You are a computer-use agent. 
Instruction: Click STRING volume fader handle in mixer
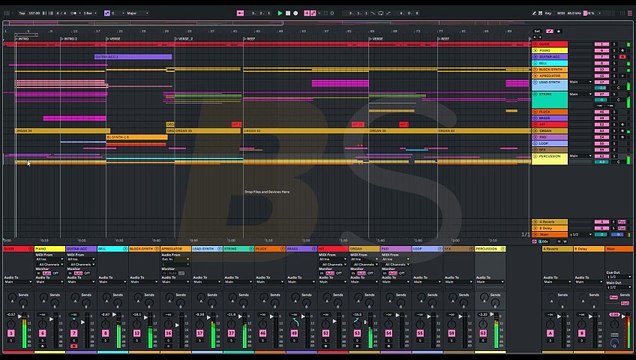coord(240,317)
